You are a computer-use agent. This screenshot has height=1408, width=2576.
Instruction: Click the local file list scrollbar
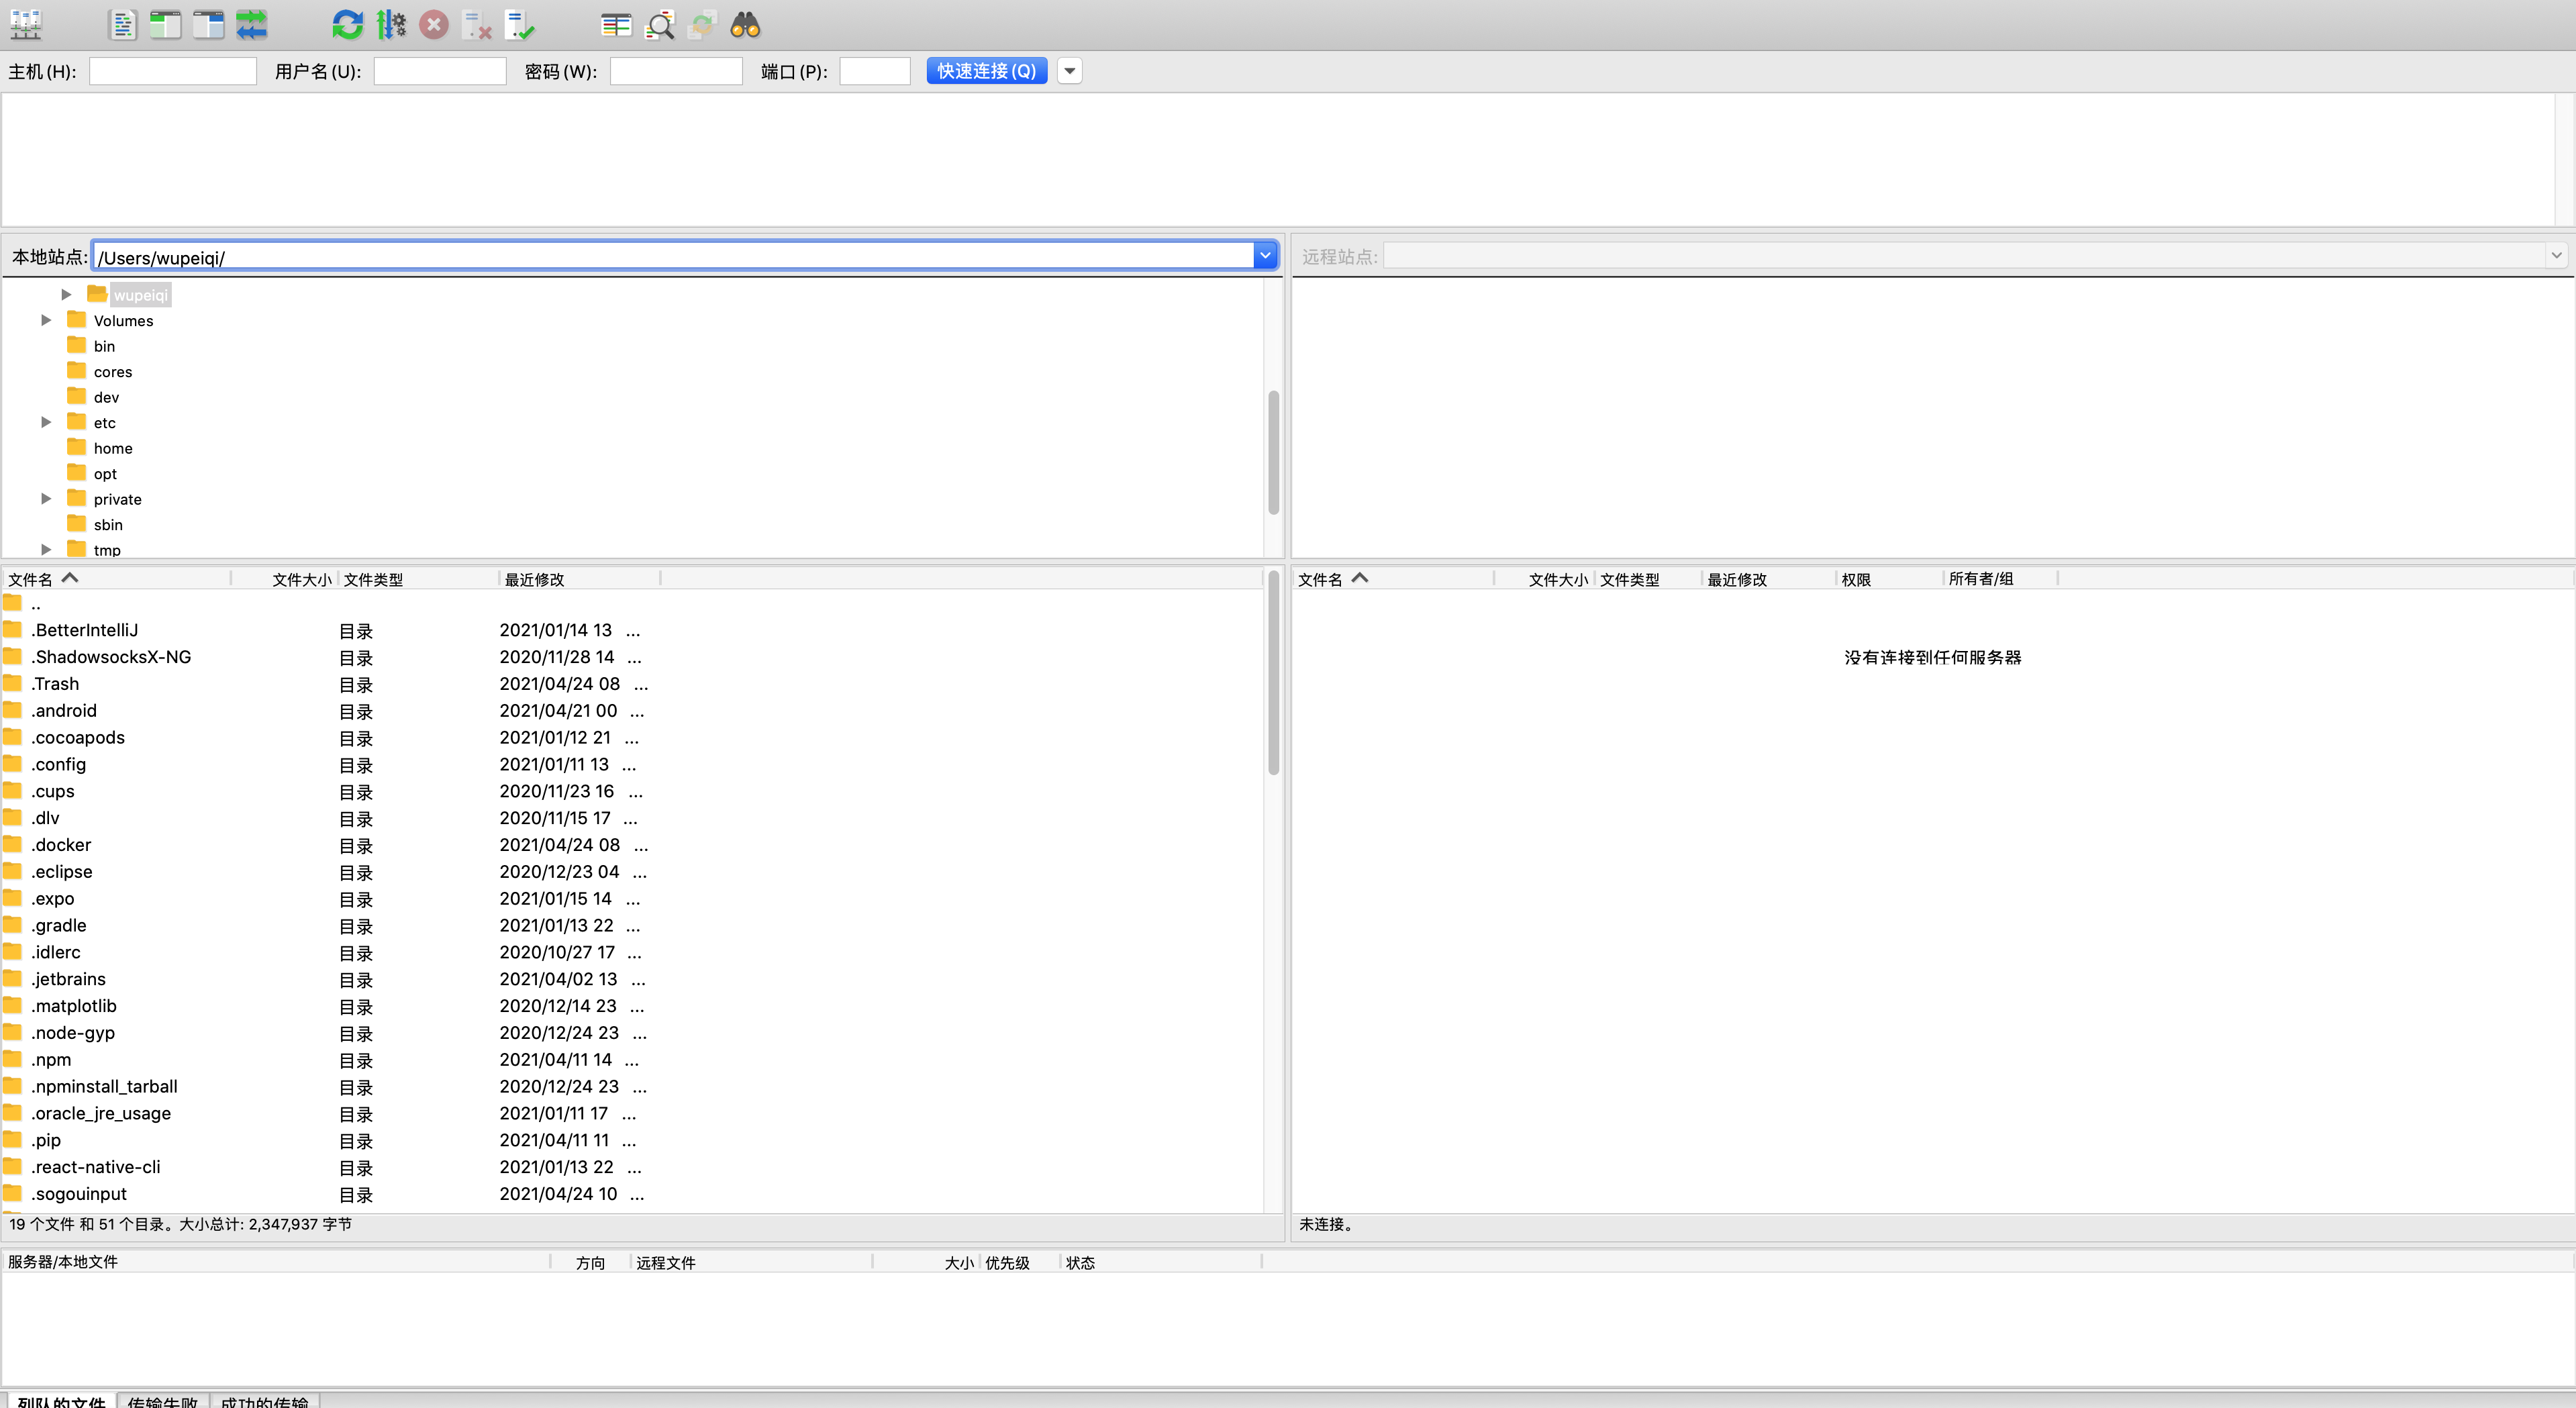1273,672
